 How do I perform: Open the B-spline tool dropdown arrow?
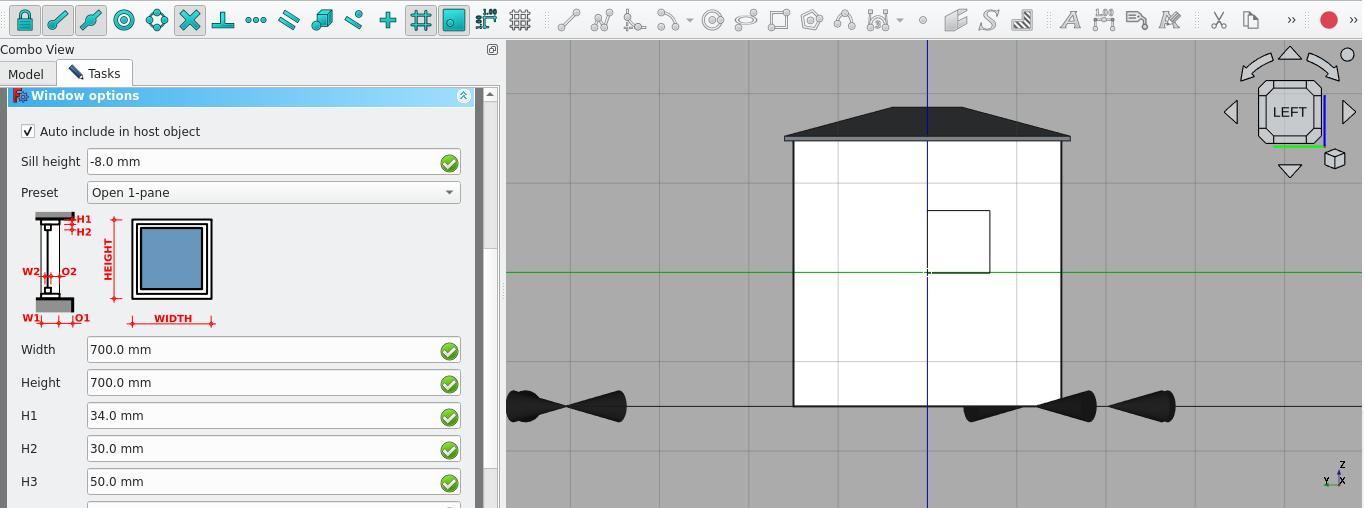[899, 20]
